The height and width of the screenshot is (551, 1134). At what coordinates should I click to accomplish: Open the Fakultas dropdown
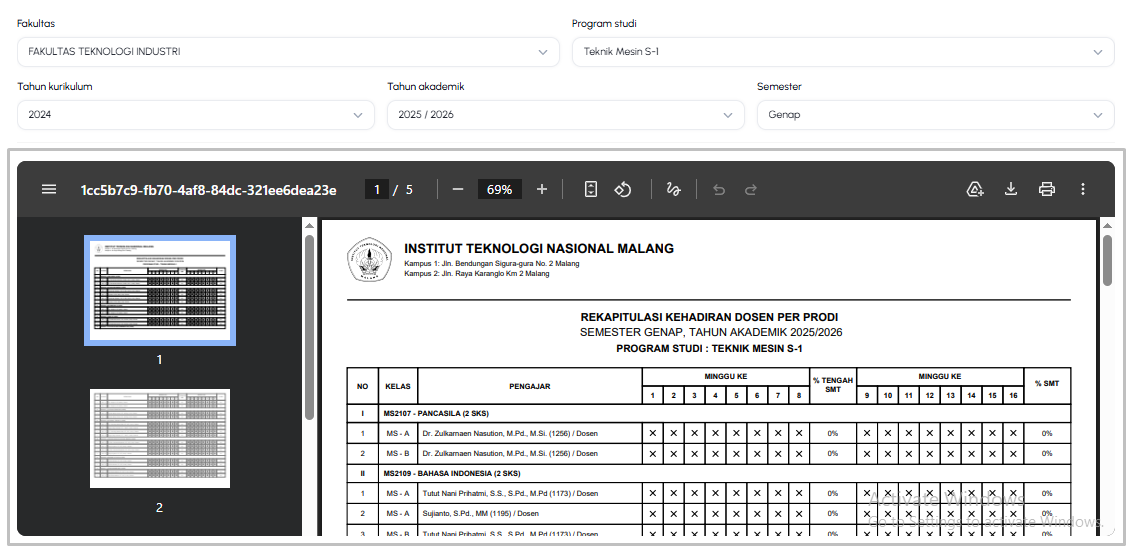(288, 52)
